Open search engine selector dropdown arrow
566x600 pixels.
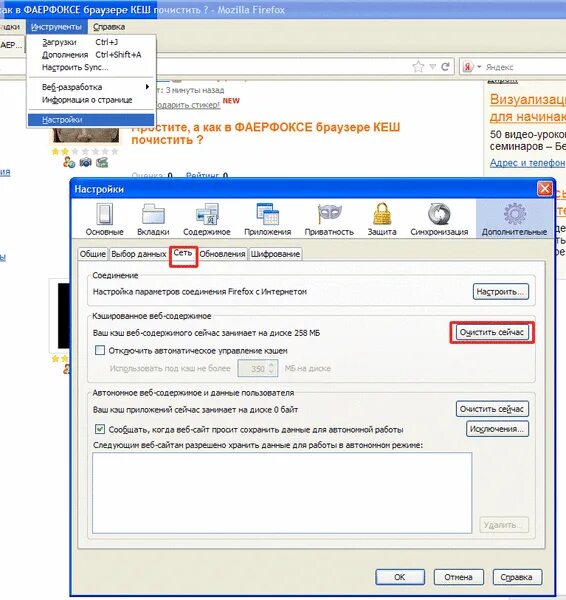[x=479, y=67]
